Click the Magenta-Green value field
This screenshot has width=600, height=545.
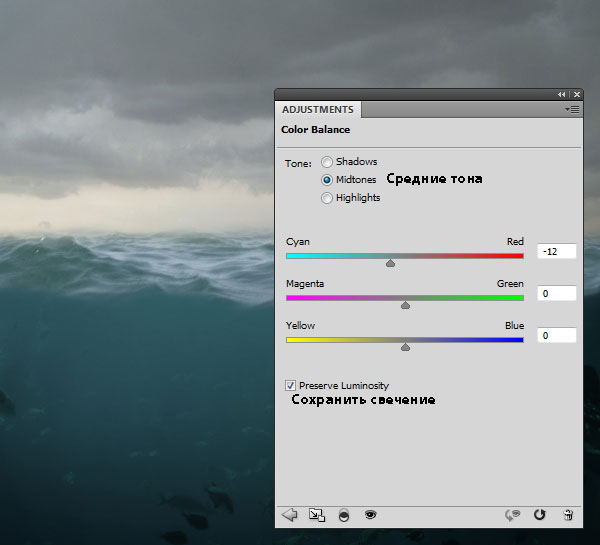556,294
